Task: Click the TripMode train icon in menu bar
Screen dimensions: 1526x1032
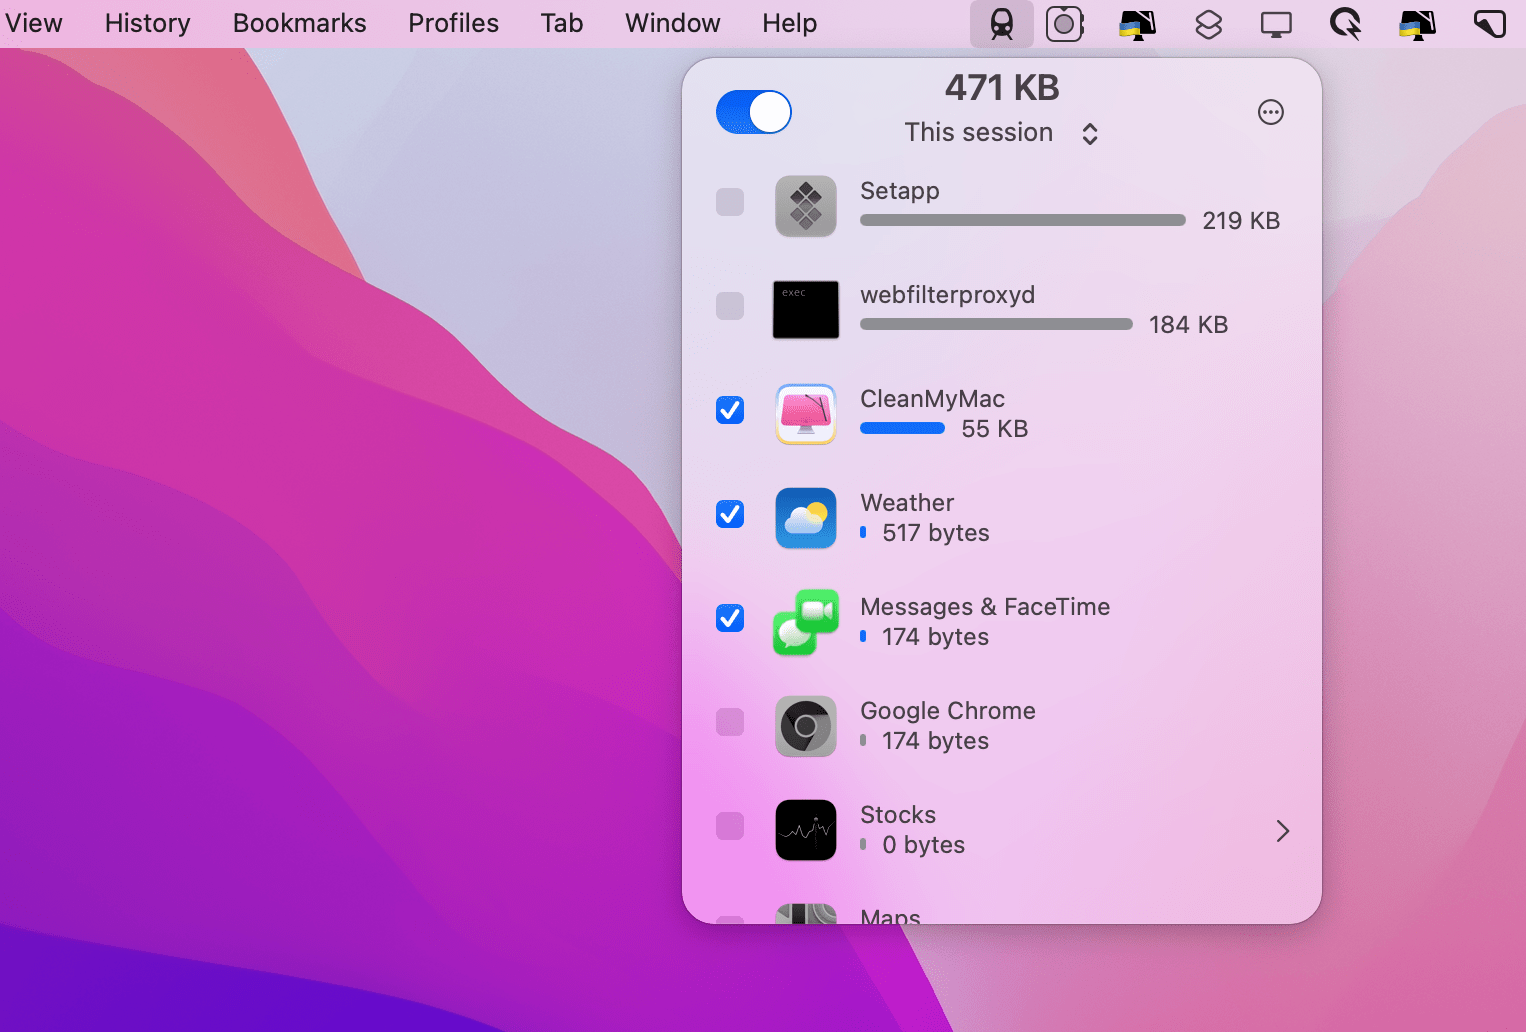Action: point(1001,24)
